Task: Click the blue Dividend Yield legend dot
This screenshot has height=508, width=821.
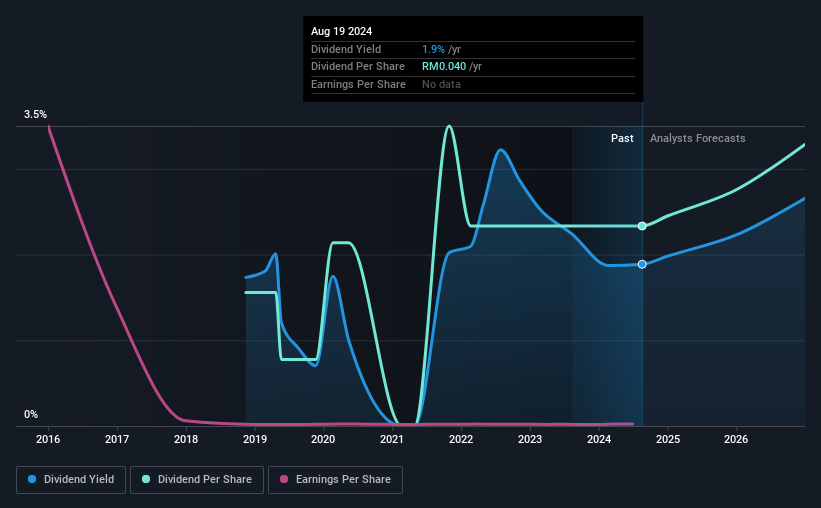Action: (x=32, y=479)
